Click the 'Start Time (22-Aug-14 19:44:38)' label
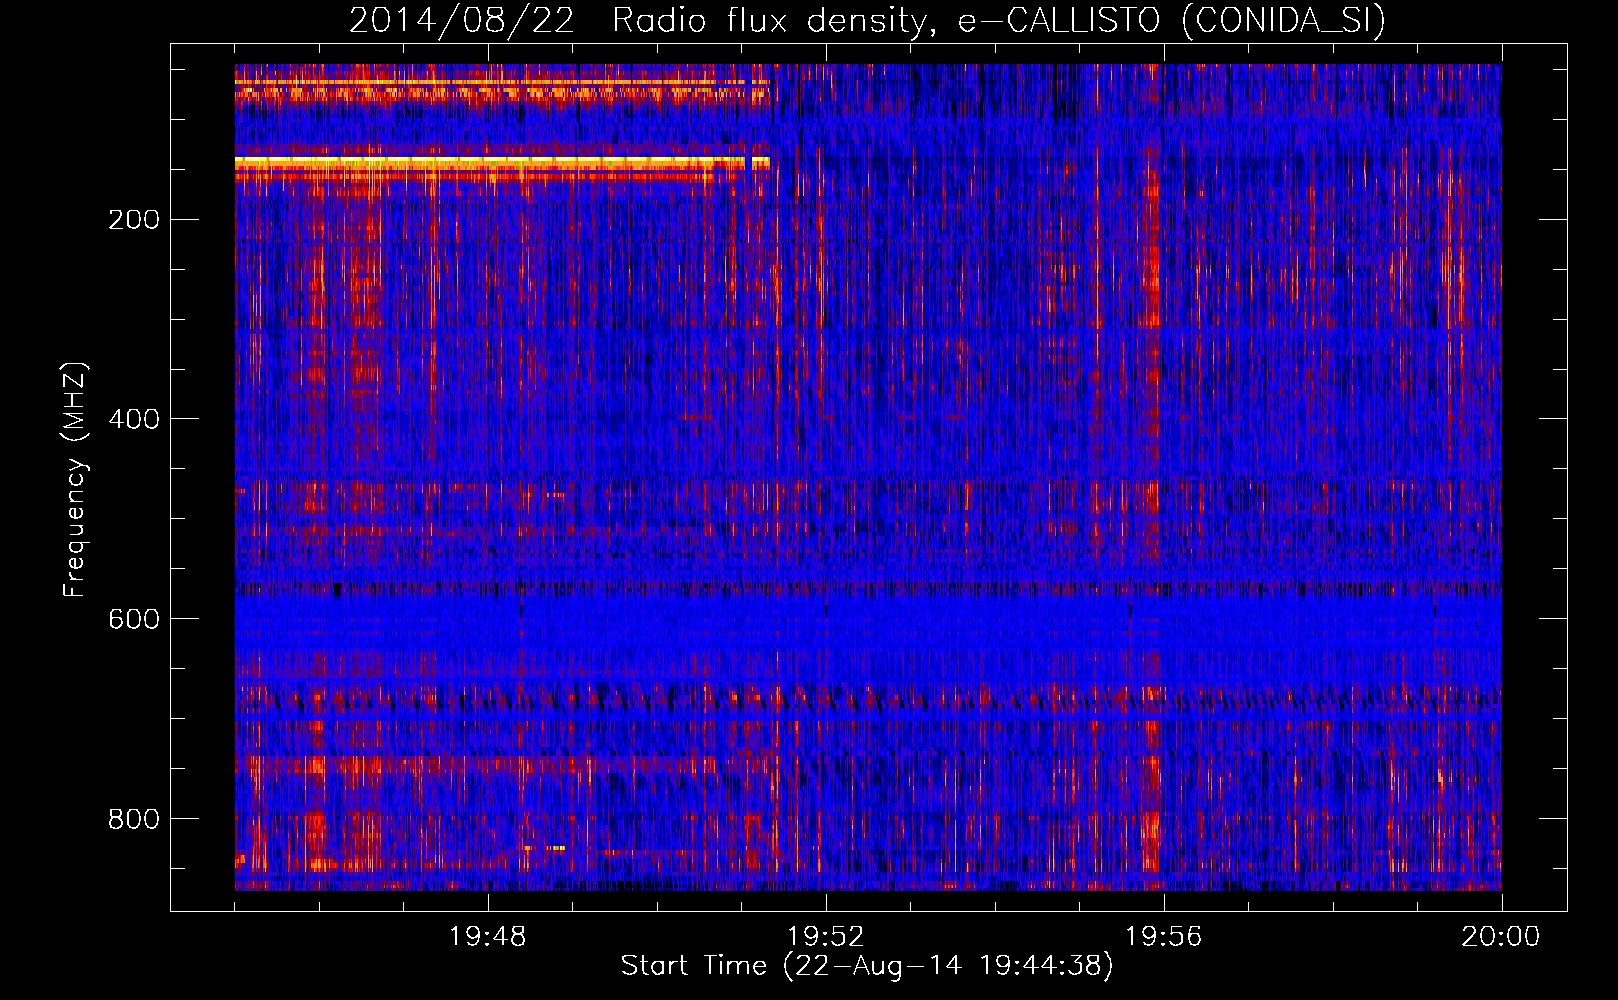The height and width of the screenshot is (1000, 1618). pyautogui.click(x=867, y=966)
